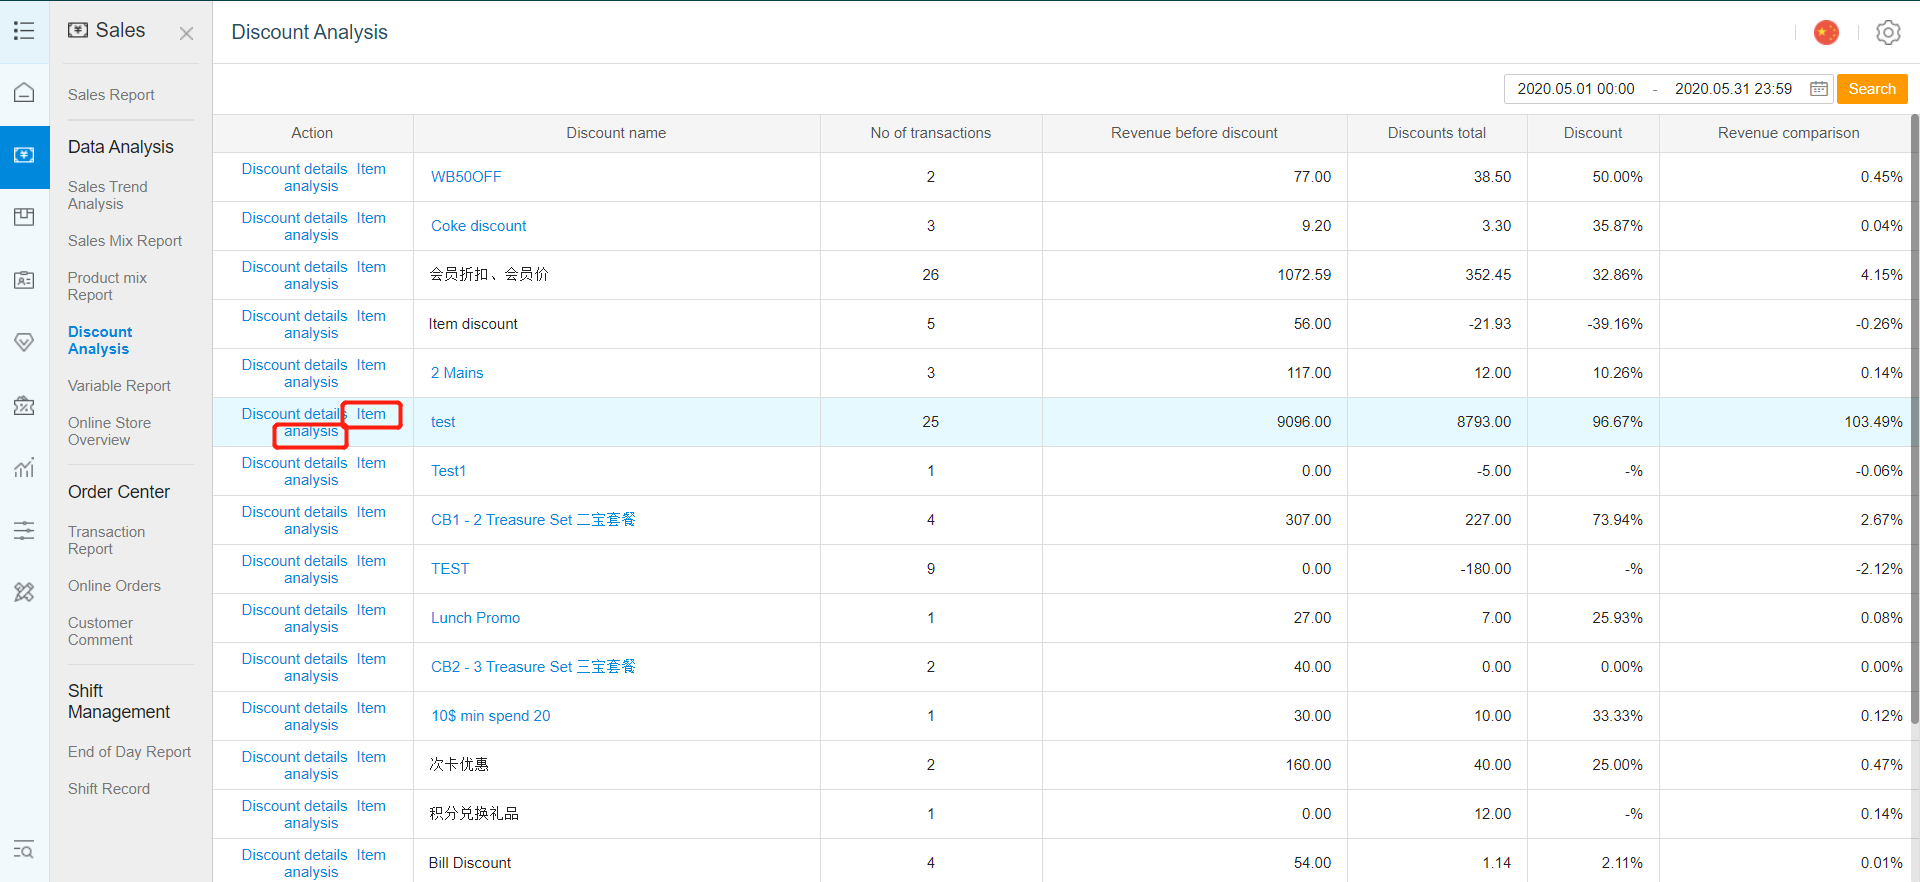Open the date range calendar icon
Image resolution: width=1920 pixels, height=882 pixels.
(x=1819, y=89)
